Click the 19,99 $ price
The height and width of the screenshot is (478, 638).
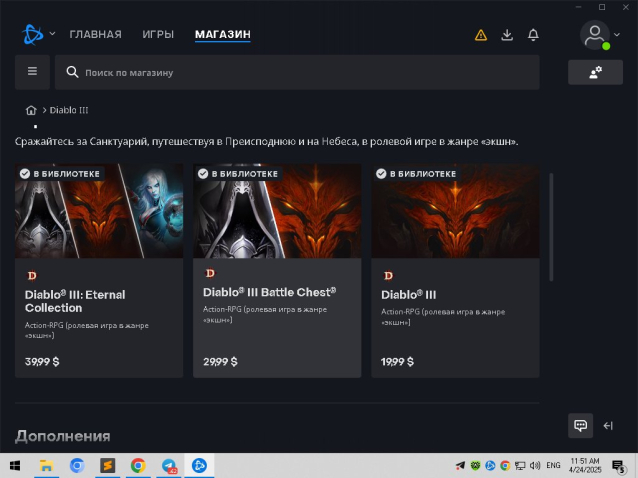(x=397, y=361)
